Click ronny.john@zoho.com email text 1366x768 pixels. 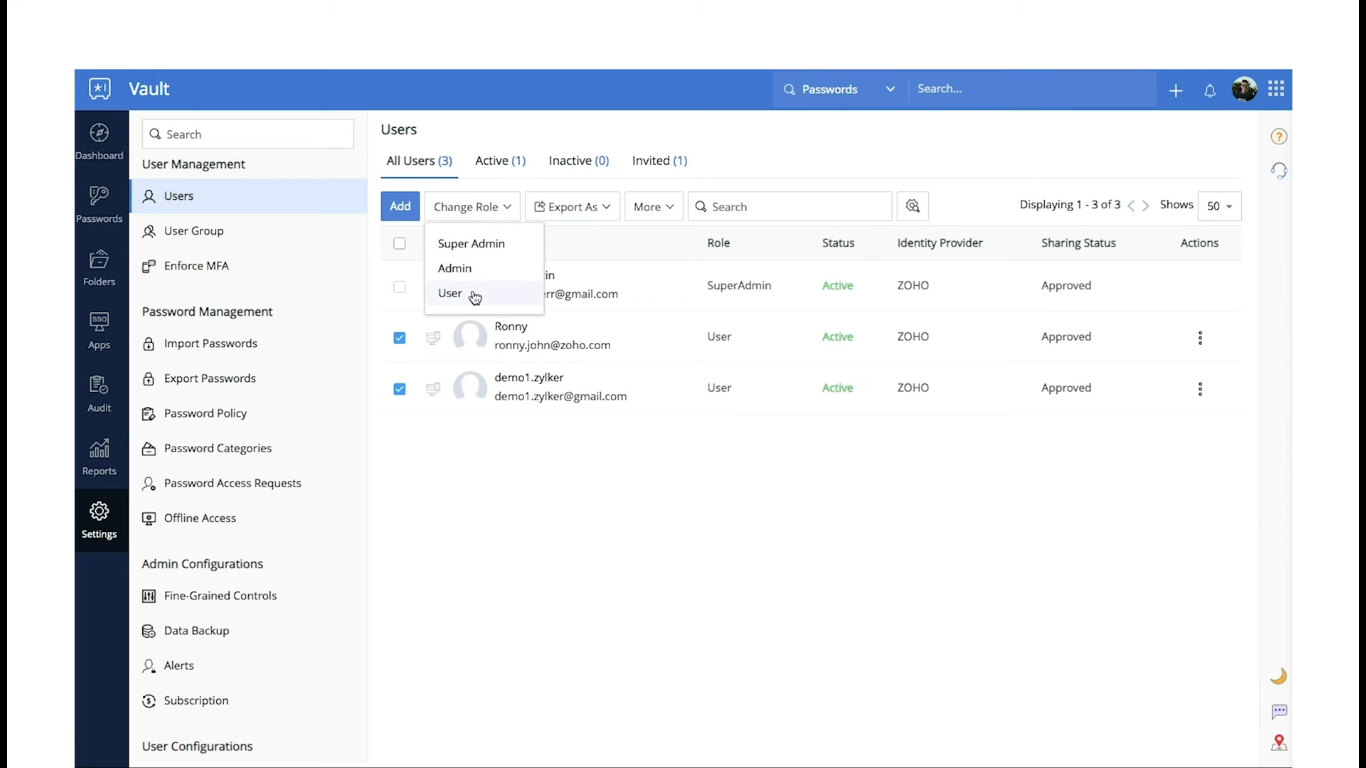point(552,345)
